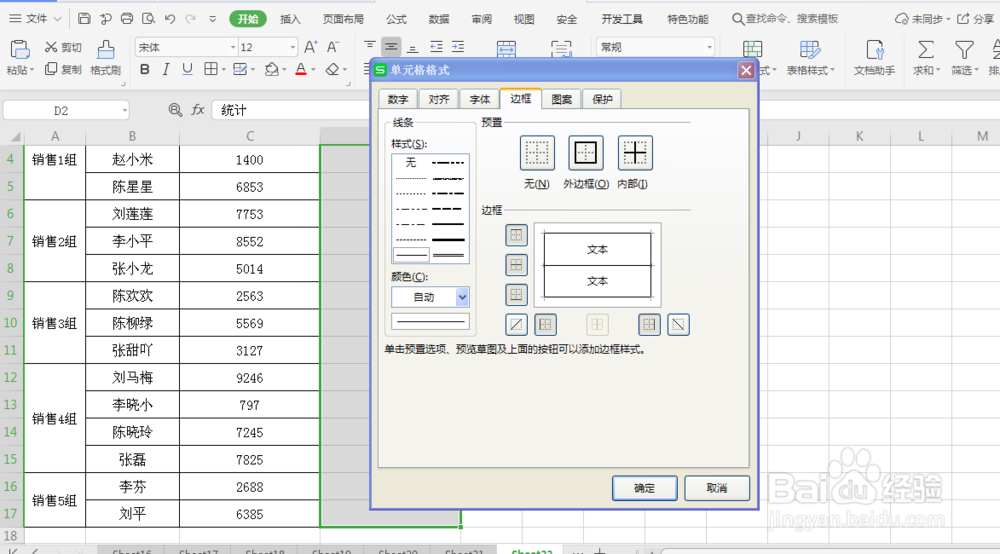Open the number format dropdown (常规)
This screenshot has width=1000, height=554.
pyautogui.click(x=709, y=47)
